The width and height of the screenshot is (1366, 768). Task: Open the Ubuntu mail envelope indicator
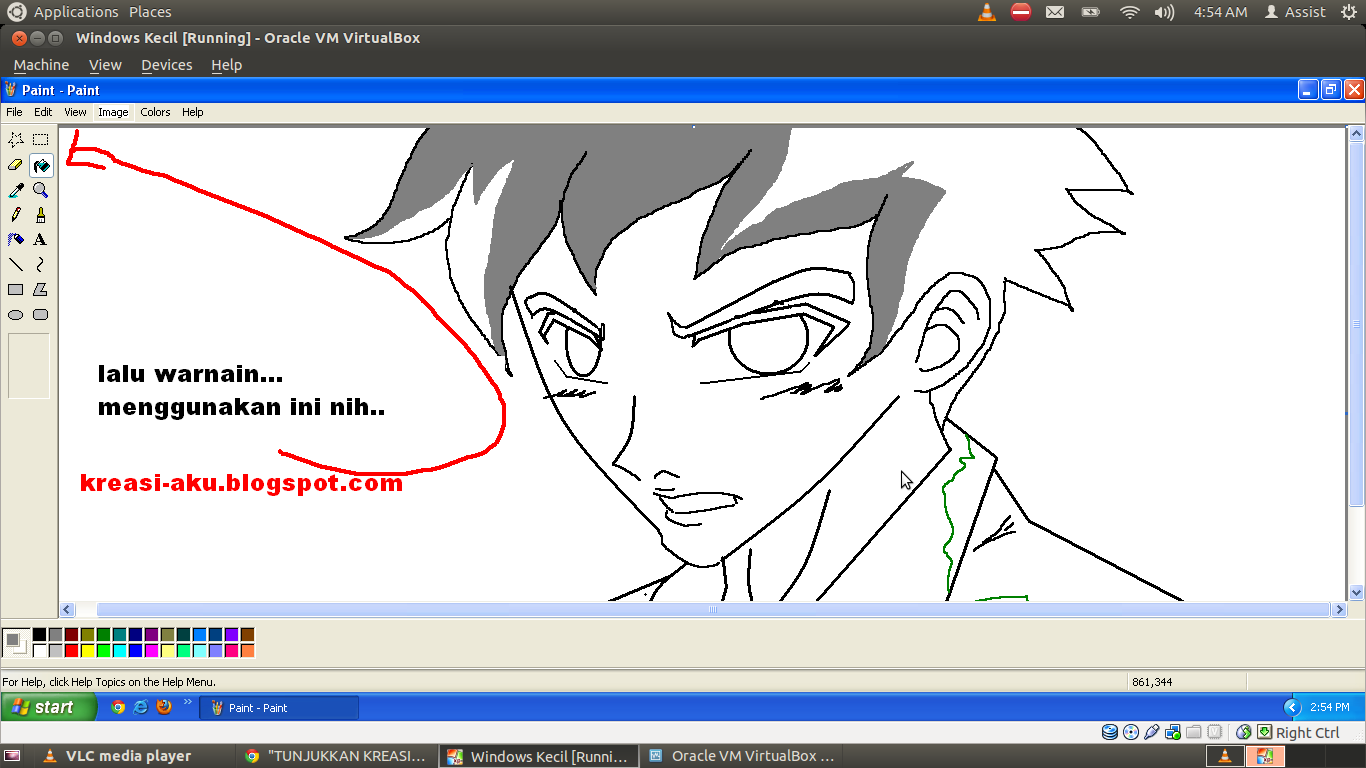coord(1055,12)
